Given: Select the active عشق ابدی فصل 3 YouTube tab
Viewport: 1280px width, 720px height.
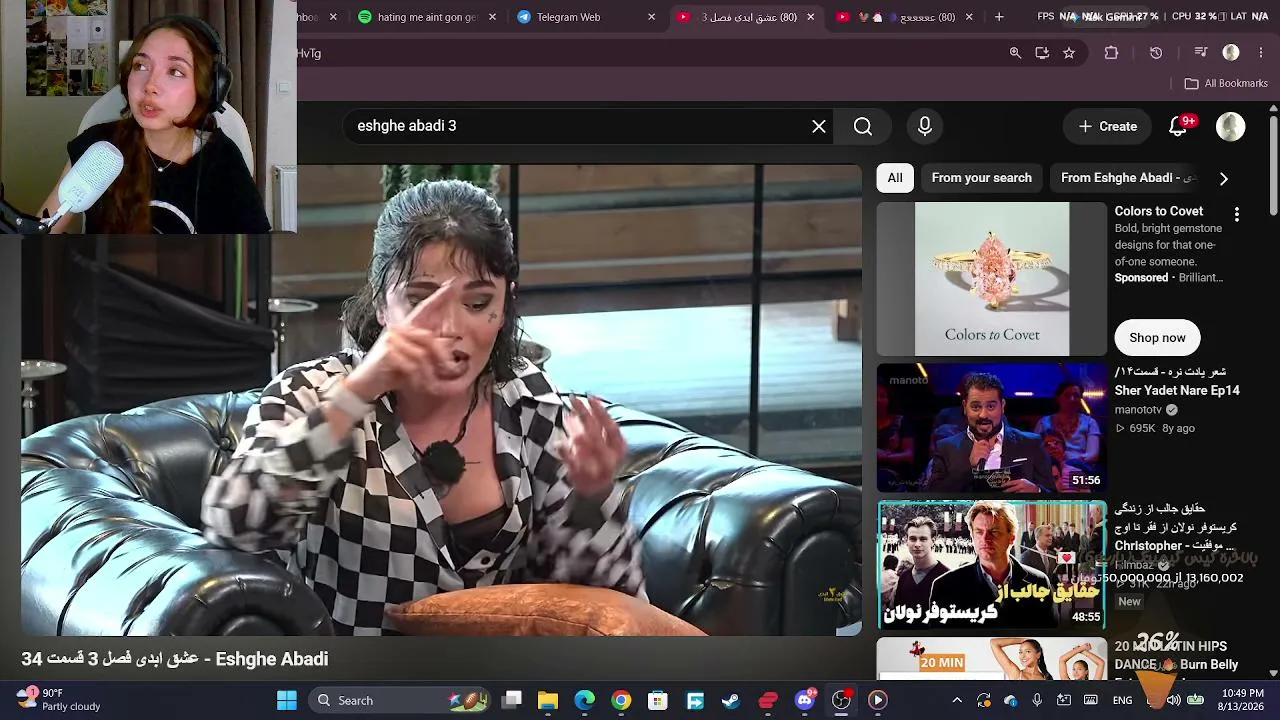Looking at the screenshot, I should point(745,17).
